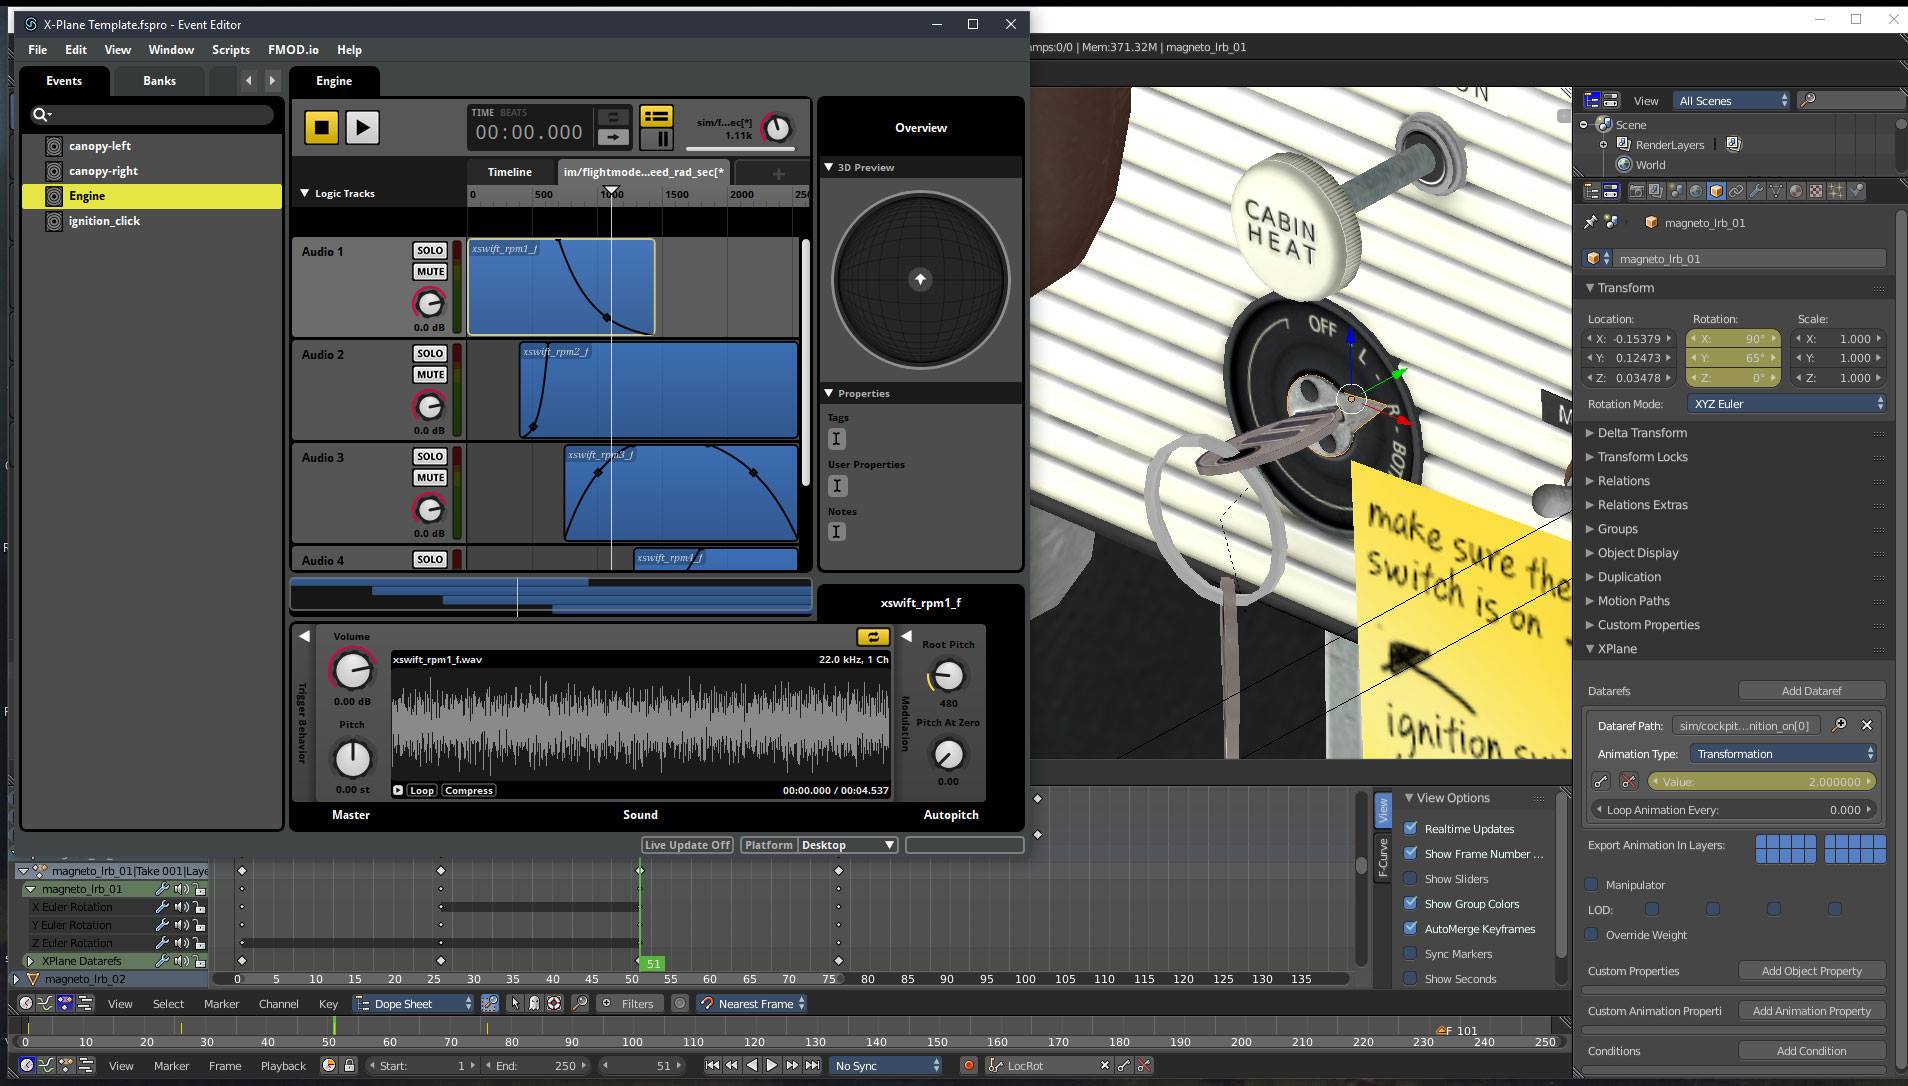This screenshot has width=1908, height=1086.
Task: Adjust the Volume knob in Master section
Action: click(x=352, y=671)
